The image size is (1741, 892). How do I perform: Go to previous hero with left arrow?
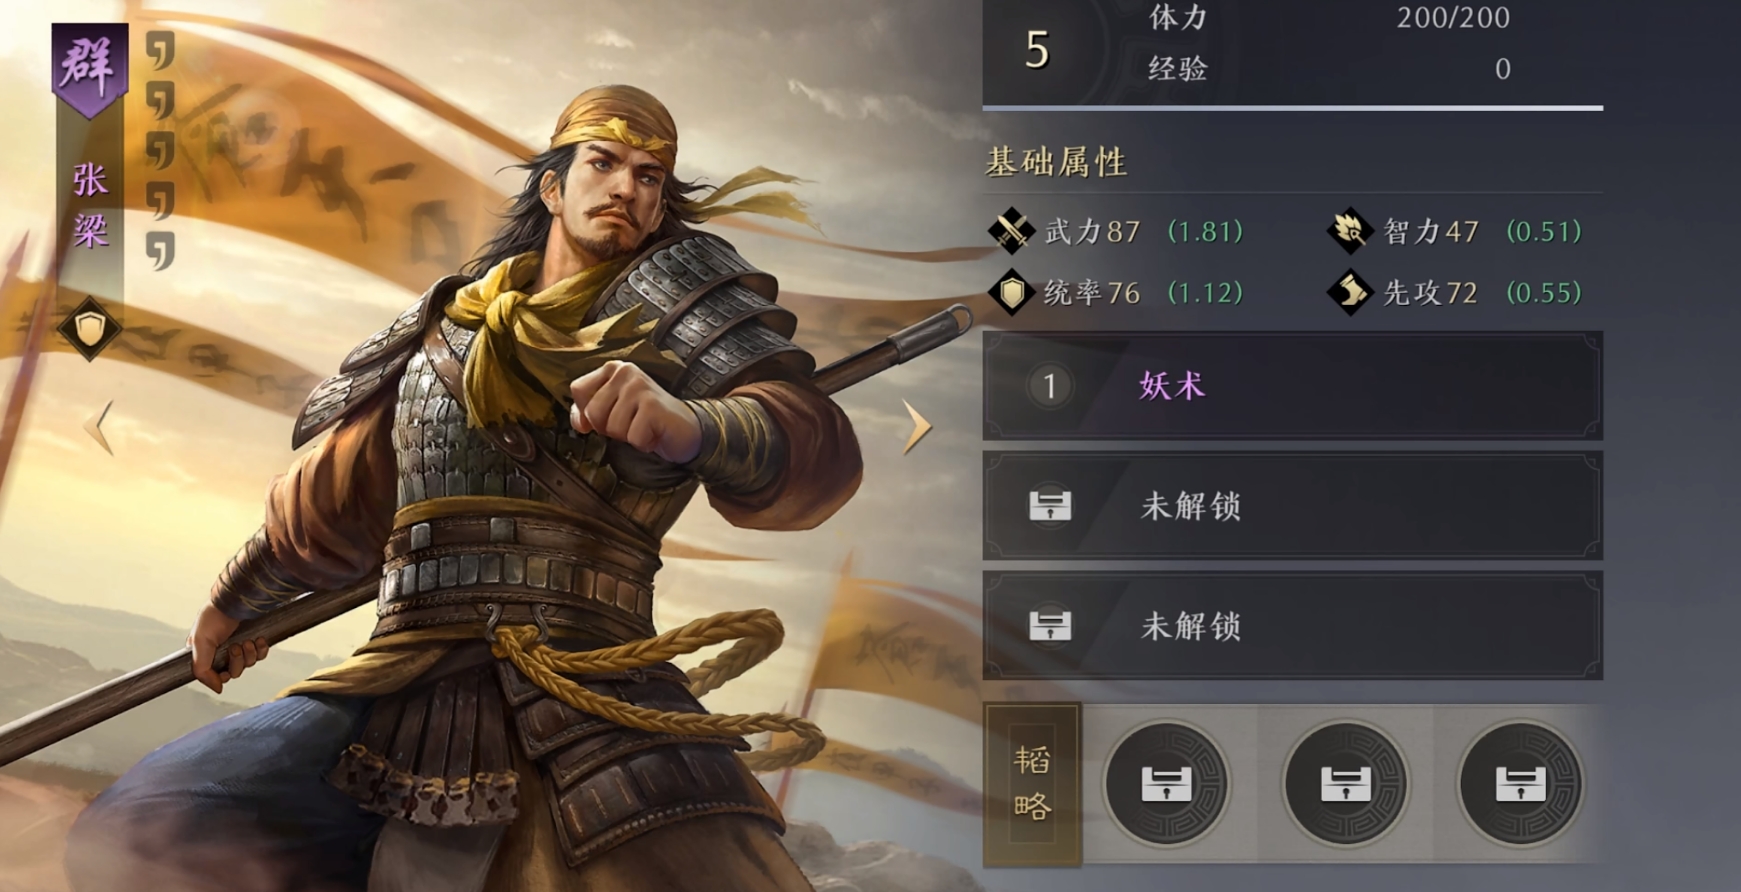(x=98, y=427)
